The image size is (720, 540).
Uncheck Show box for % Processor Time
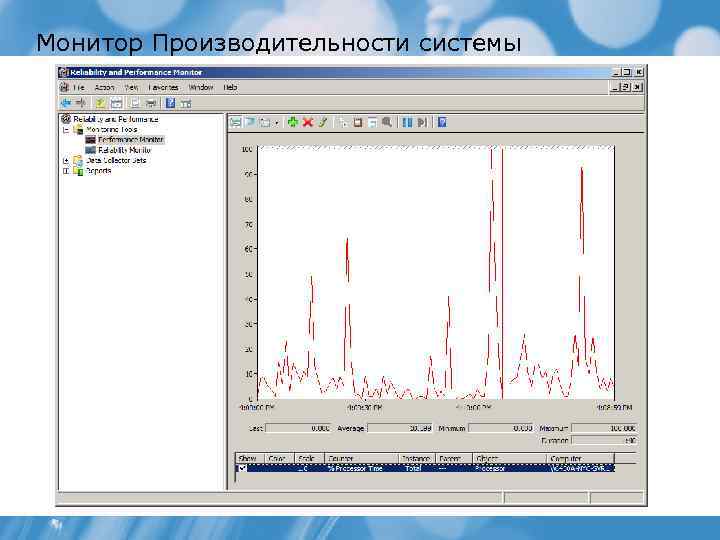[242, 468]
